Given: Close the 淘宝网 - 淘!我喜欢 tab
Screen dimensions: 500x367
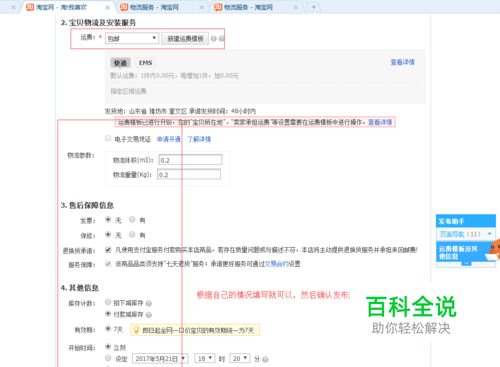Looking at the screenshot, I should click(107, 7).
